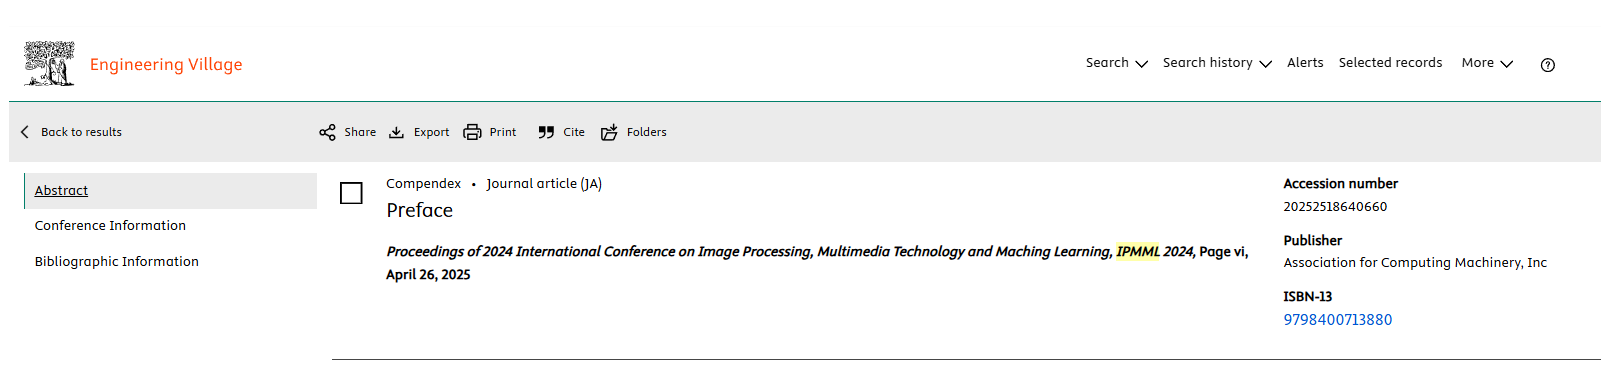1601x372 pixels.
Task: Jump to Conference Information section
Action: (x=110, y=226)
